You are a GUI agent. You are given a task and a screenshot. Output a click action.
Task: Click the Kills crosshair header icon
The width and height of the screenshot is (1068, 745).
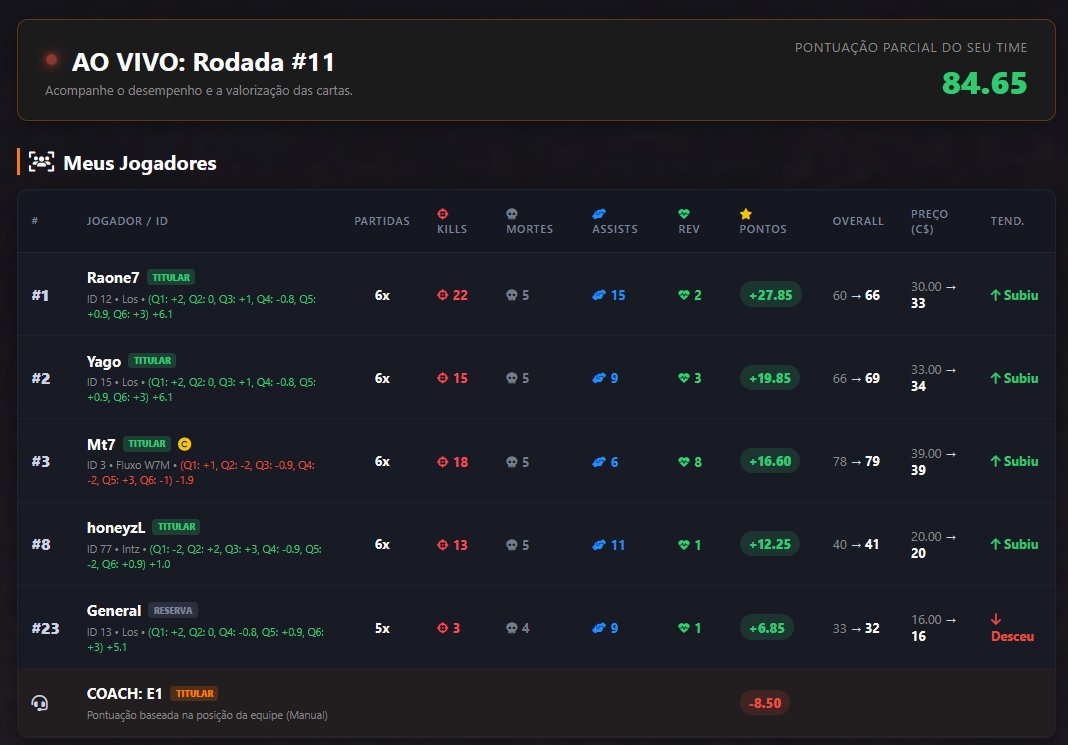[x=443, y=214]
